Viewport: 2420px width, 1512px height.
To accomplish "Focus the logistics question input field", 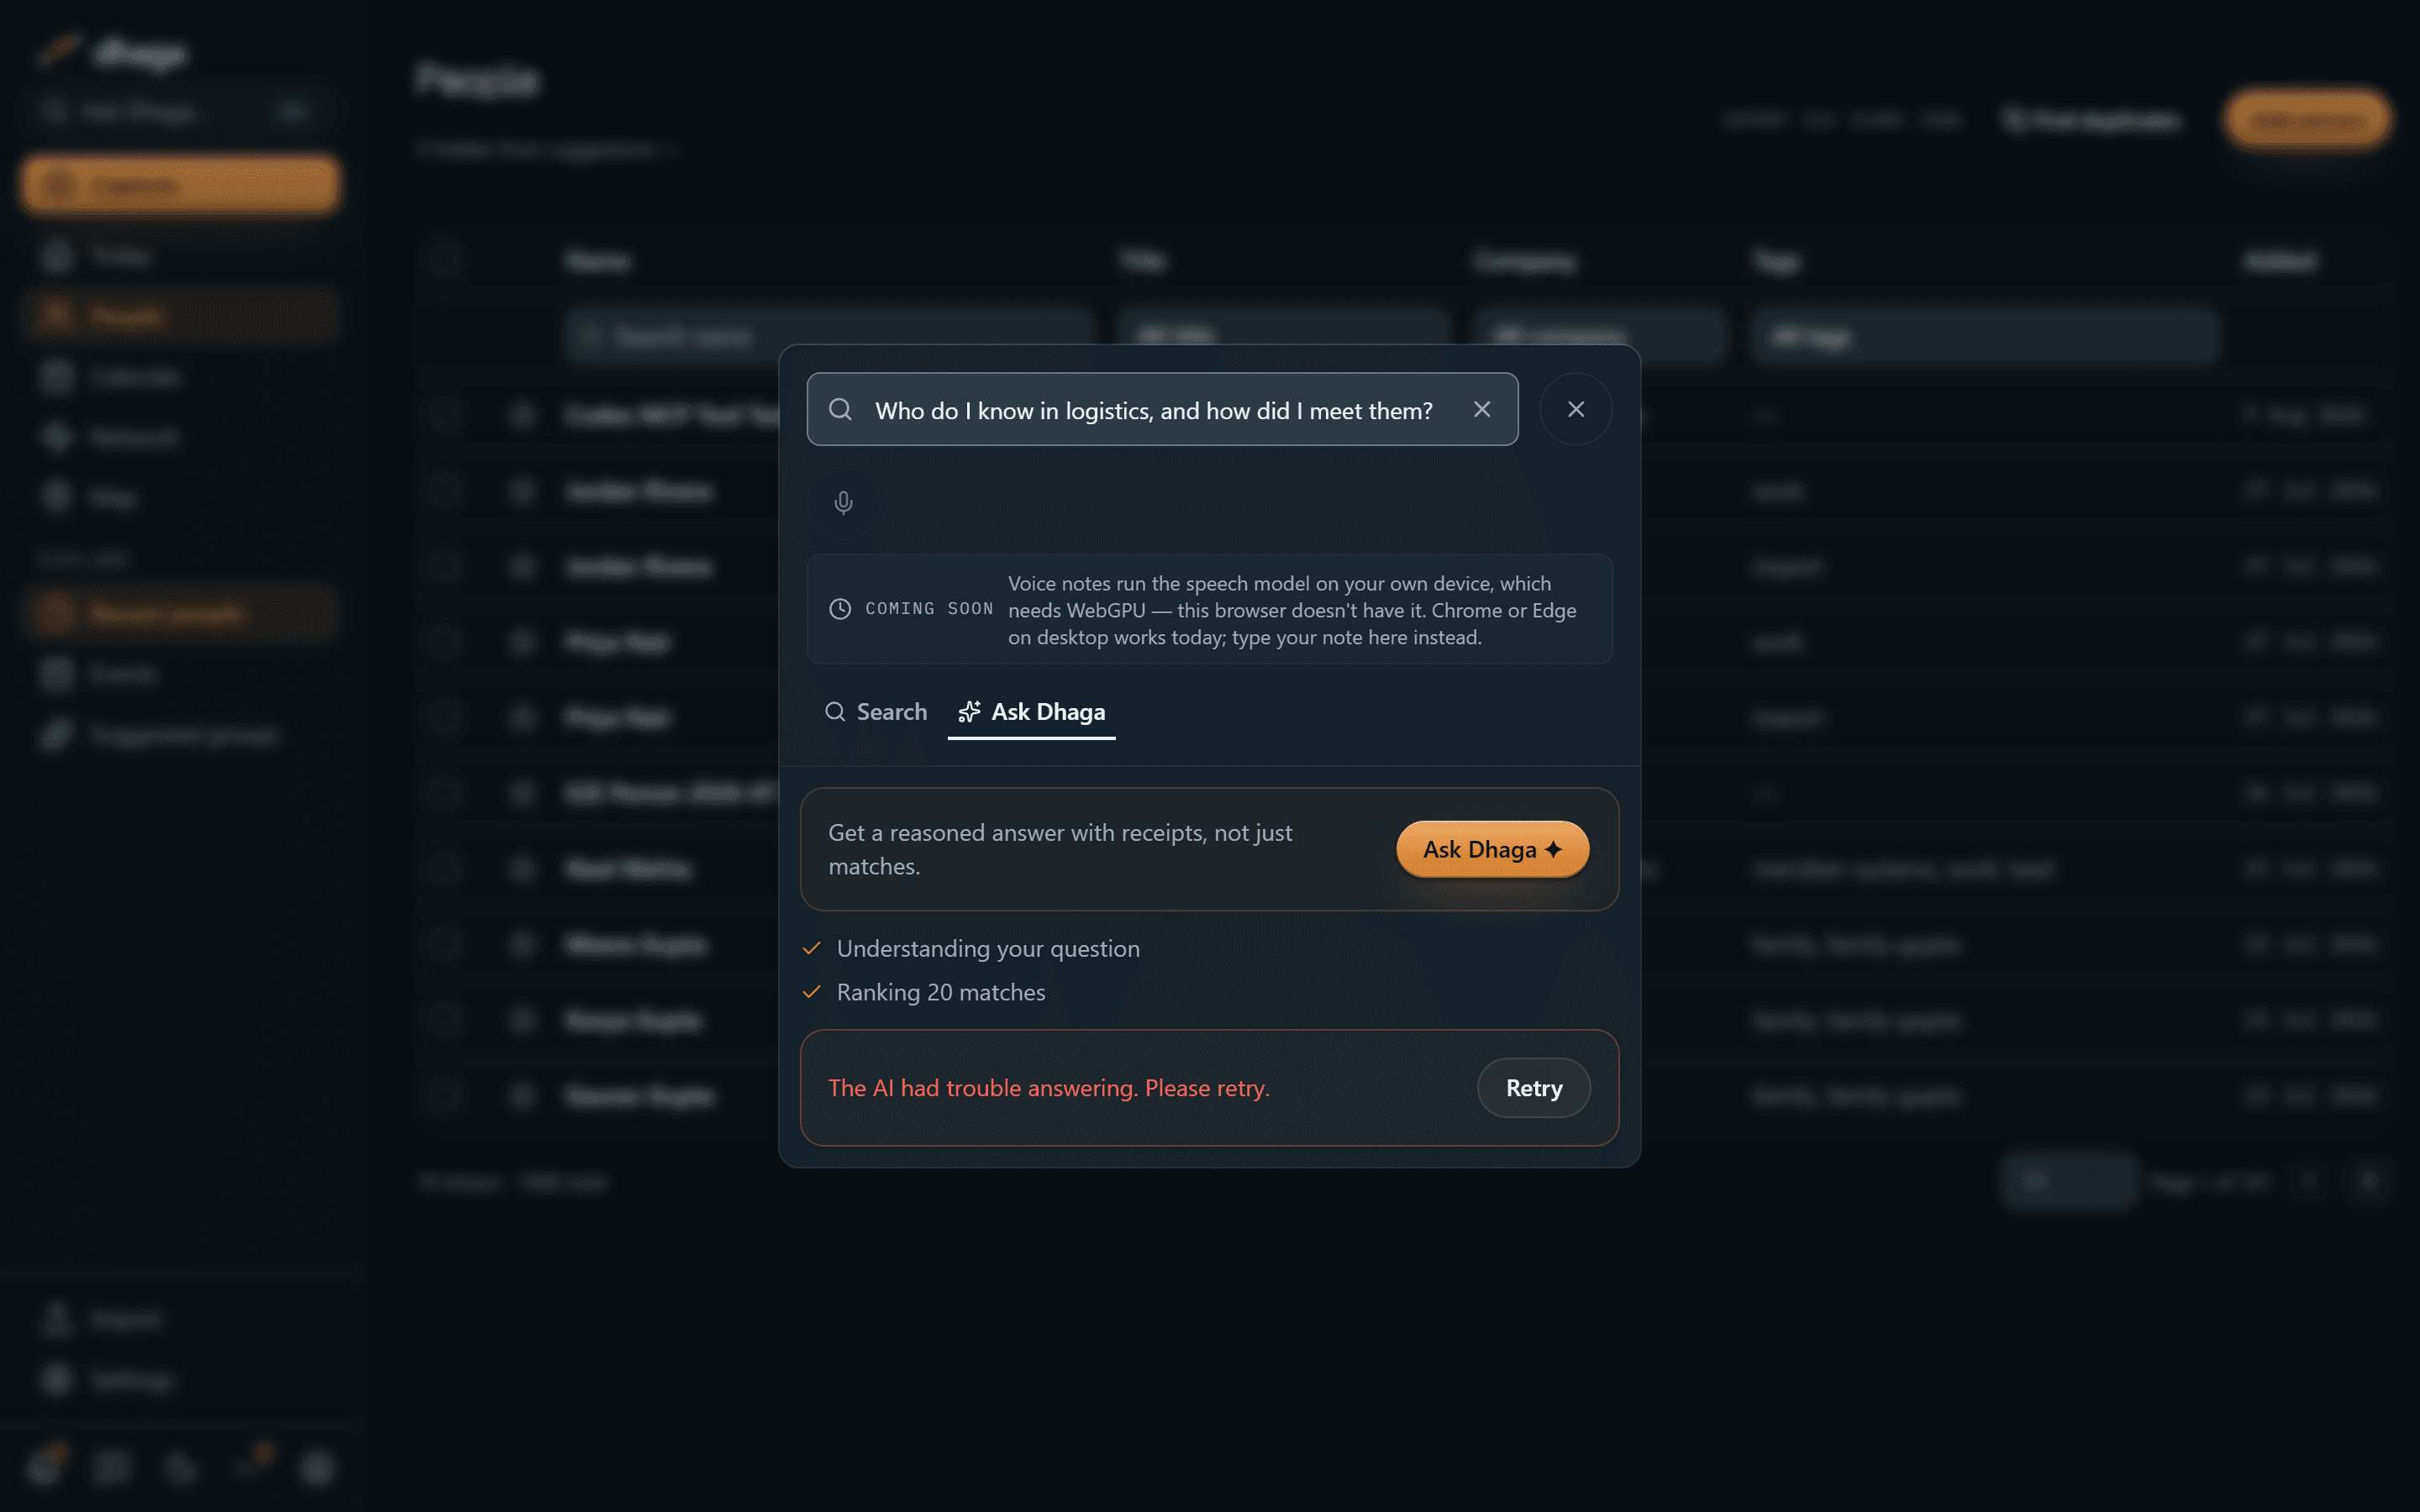I will tap(1162, 409).
